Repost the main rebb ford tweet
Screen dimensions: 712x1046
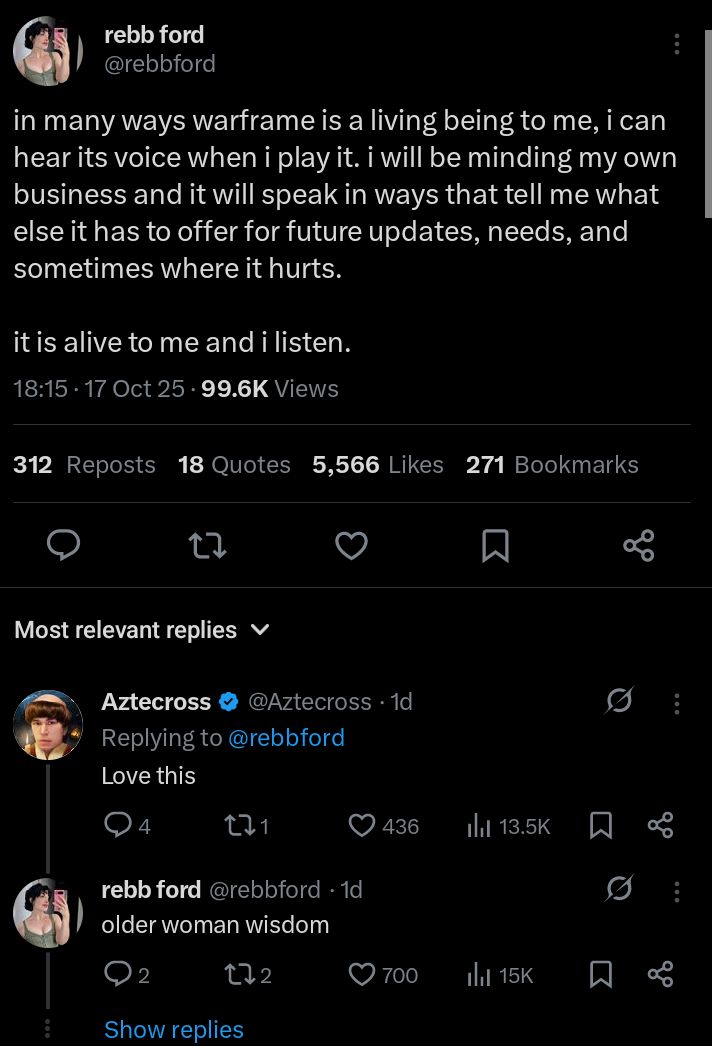click(207, 545)
